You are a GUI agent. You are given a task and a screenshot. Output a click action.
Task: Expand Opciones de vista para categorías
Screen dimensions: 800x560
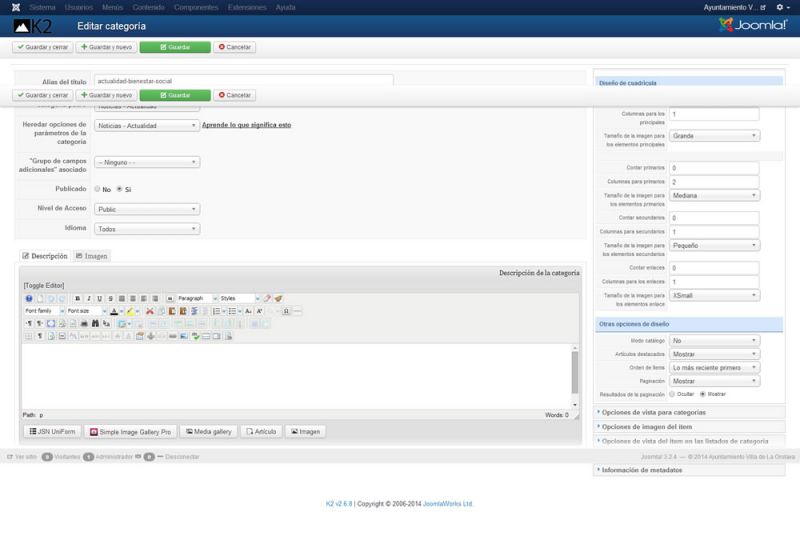(x=689, y=412)
